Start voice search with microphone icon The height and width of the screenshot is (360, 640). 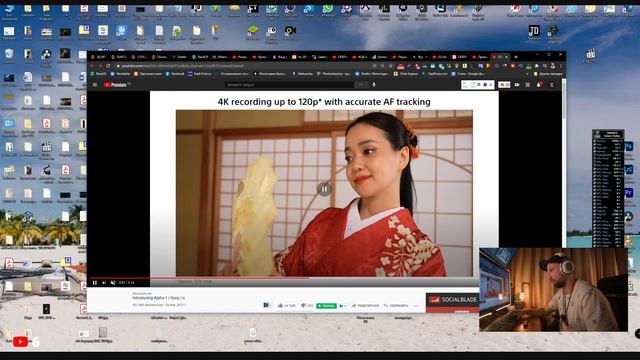click(374, 85)
